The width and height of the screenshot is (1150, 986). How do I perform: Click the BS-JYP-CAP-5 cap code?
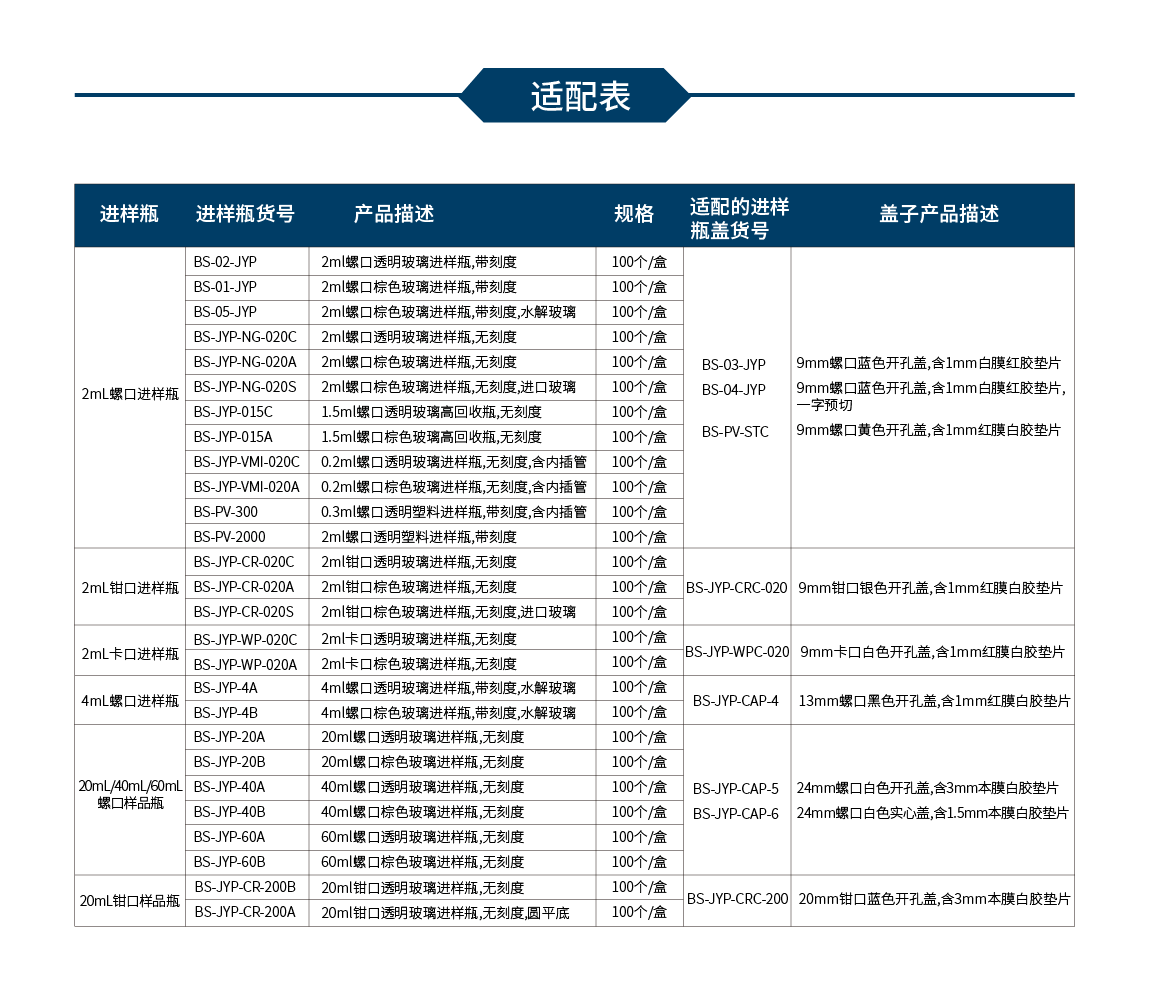point(736,789)
